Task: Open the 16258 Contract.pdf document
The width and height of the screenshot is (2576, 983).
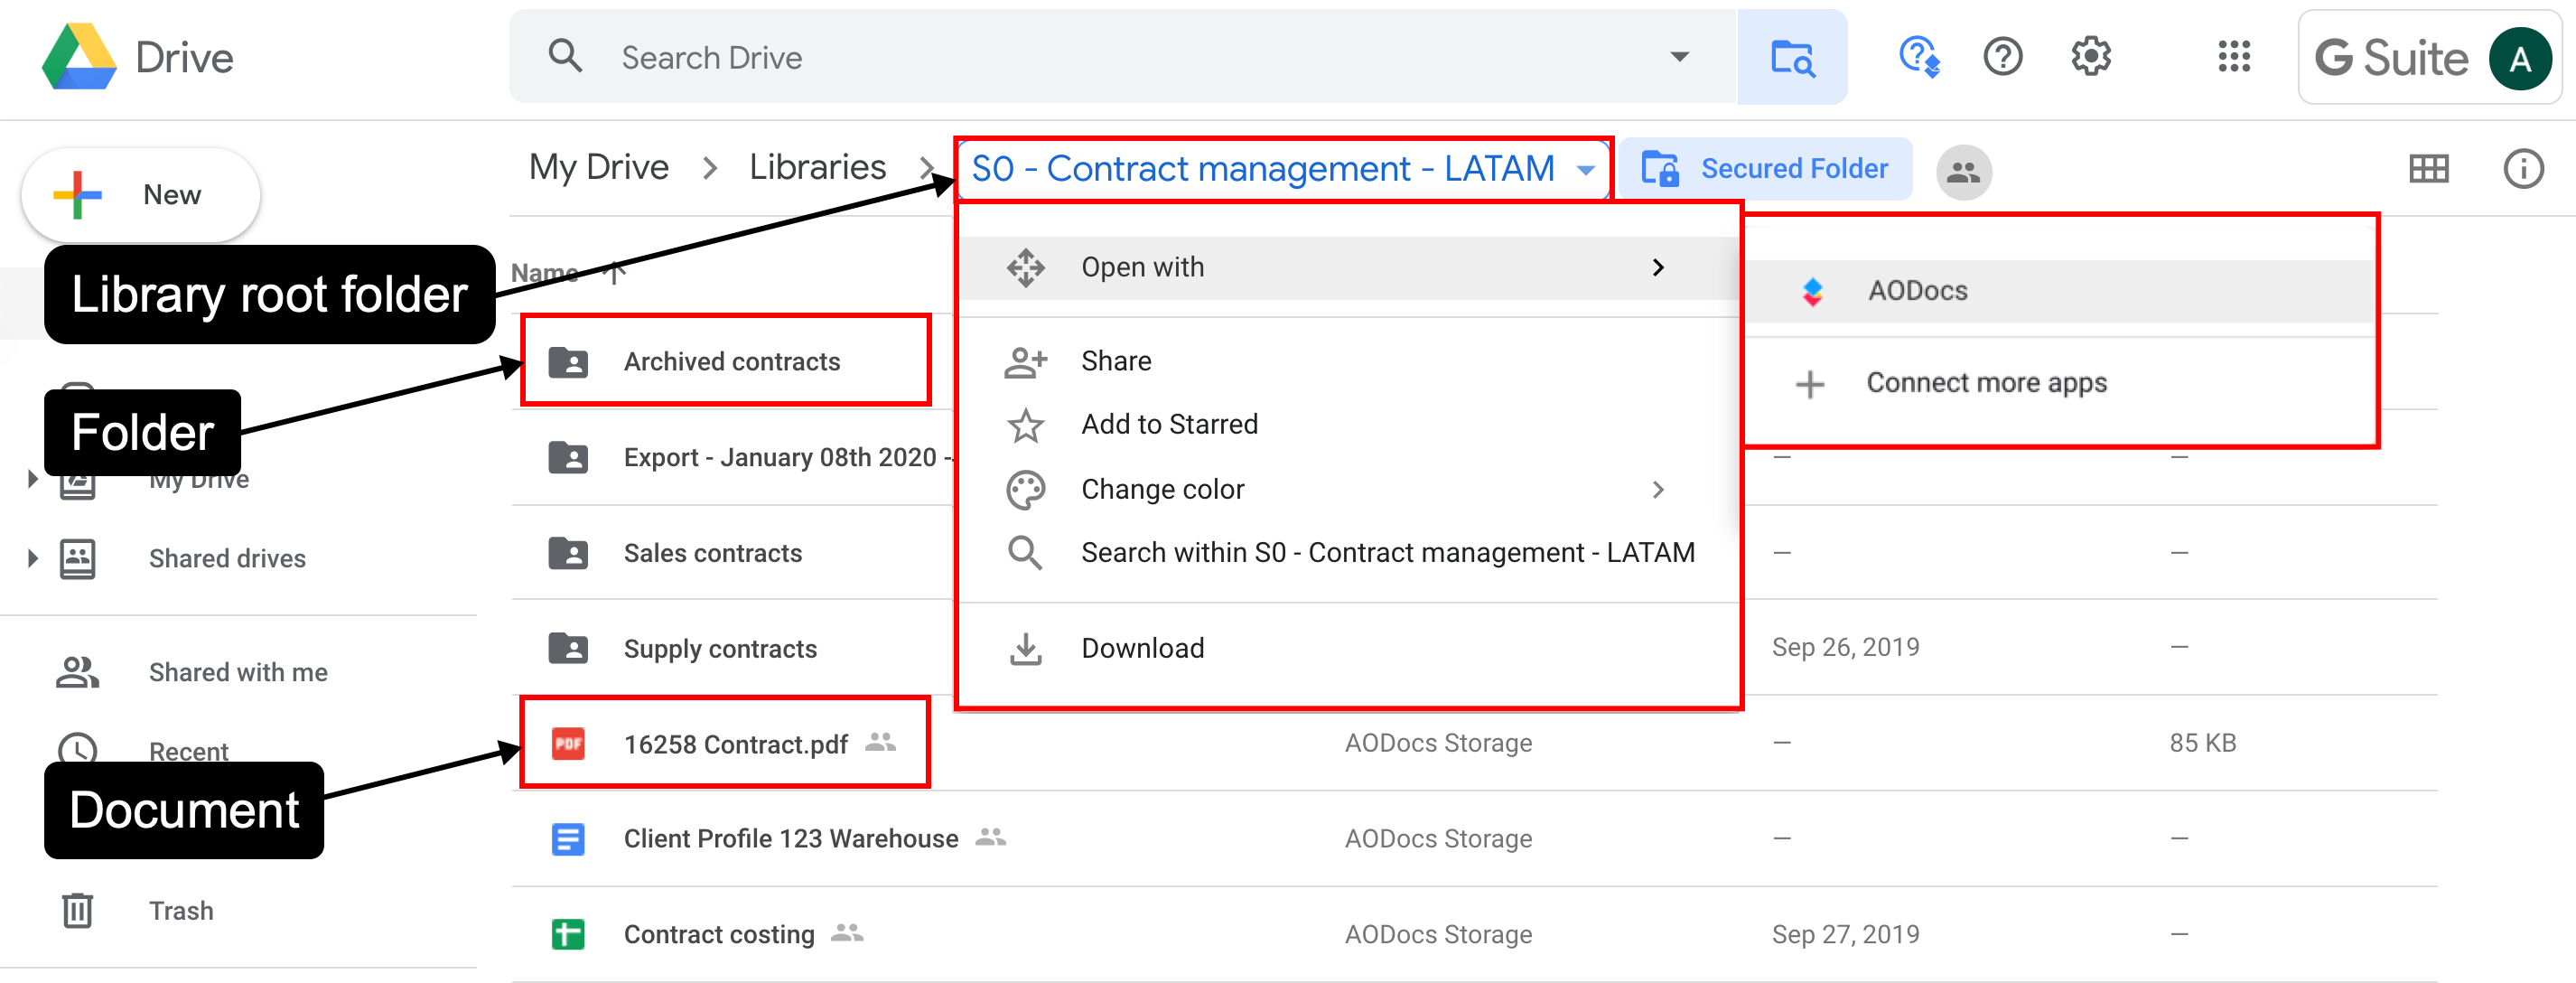Action: click(x=735, y=743)
